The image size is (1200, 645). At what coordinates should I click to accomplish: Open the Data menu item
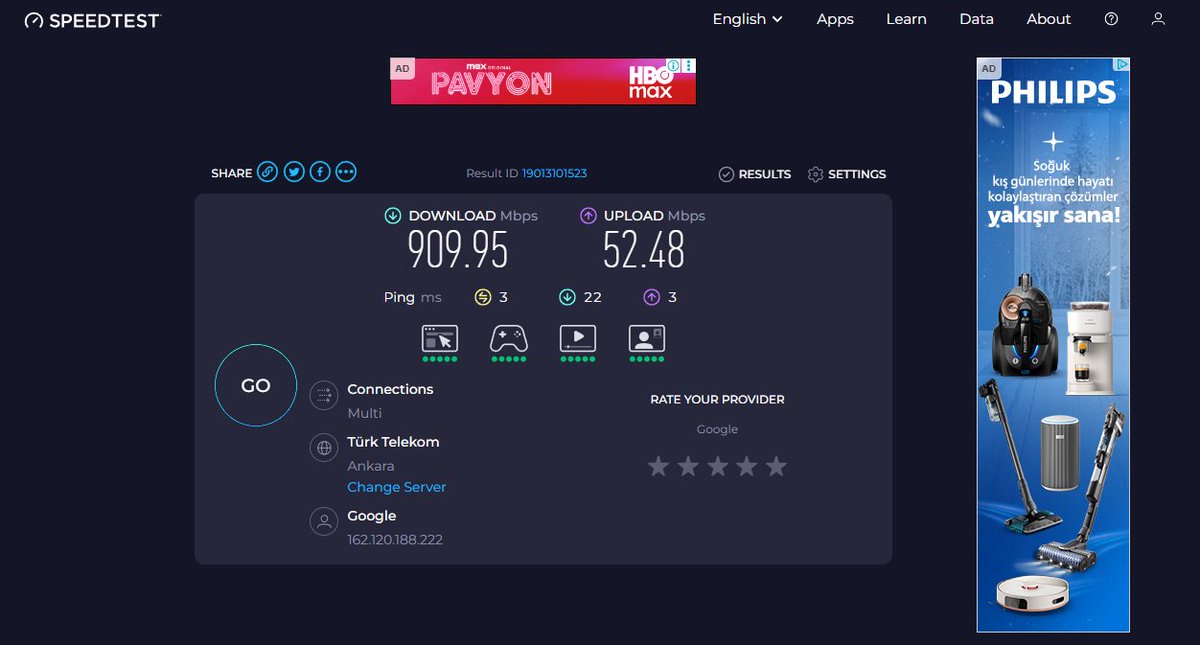(x=976, y=19)
